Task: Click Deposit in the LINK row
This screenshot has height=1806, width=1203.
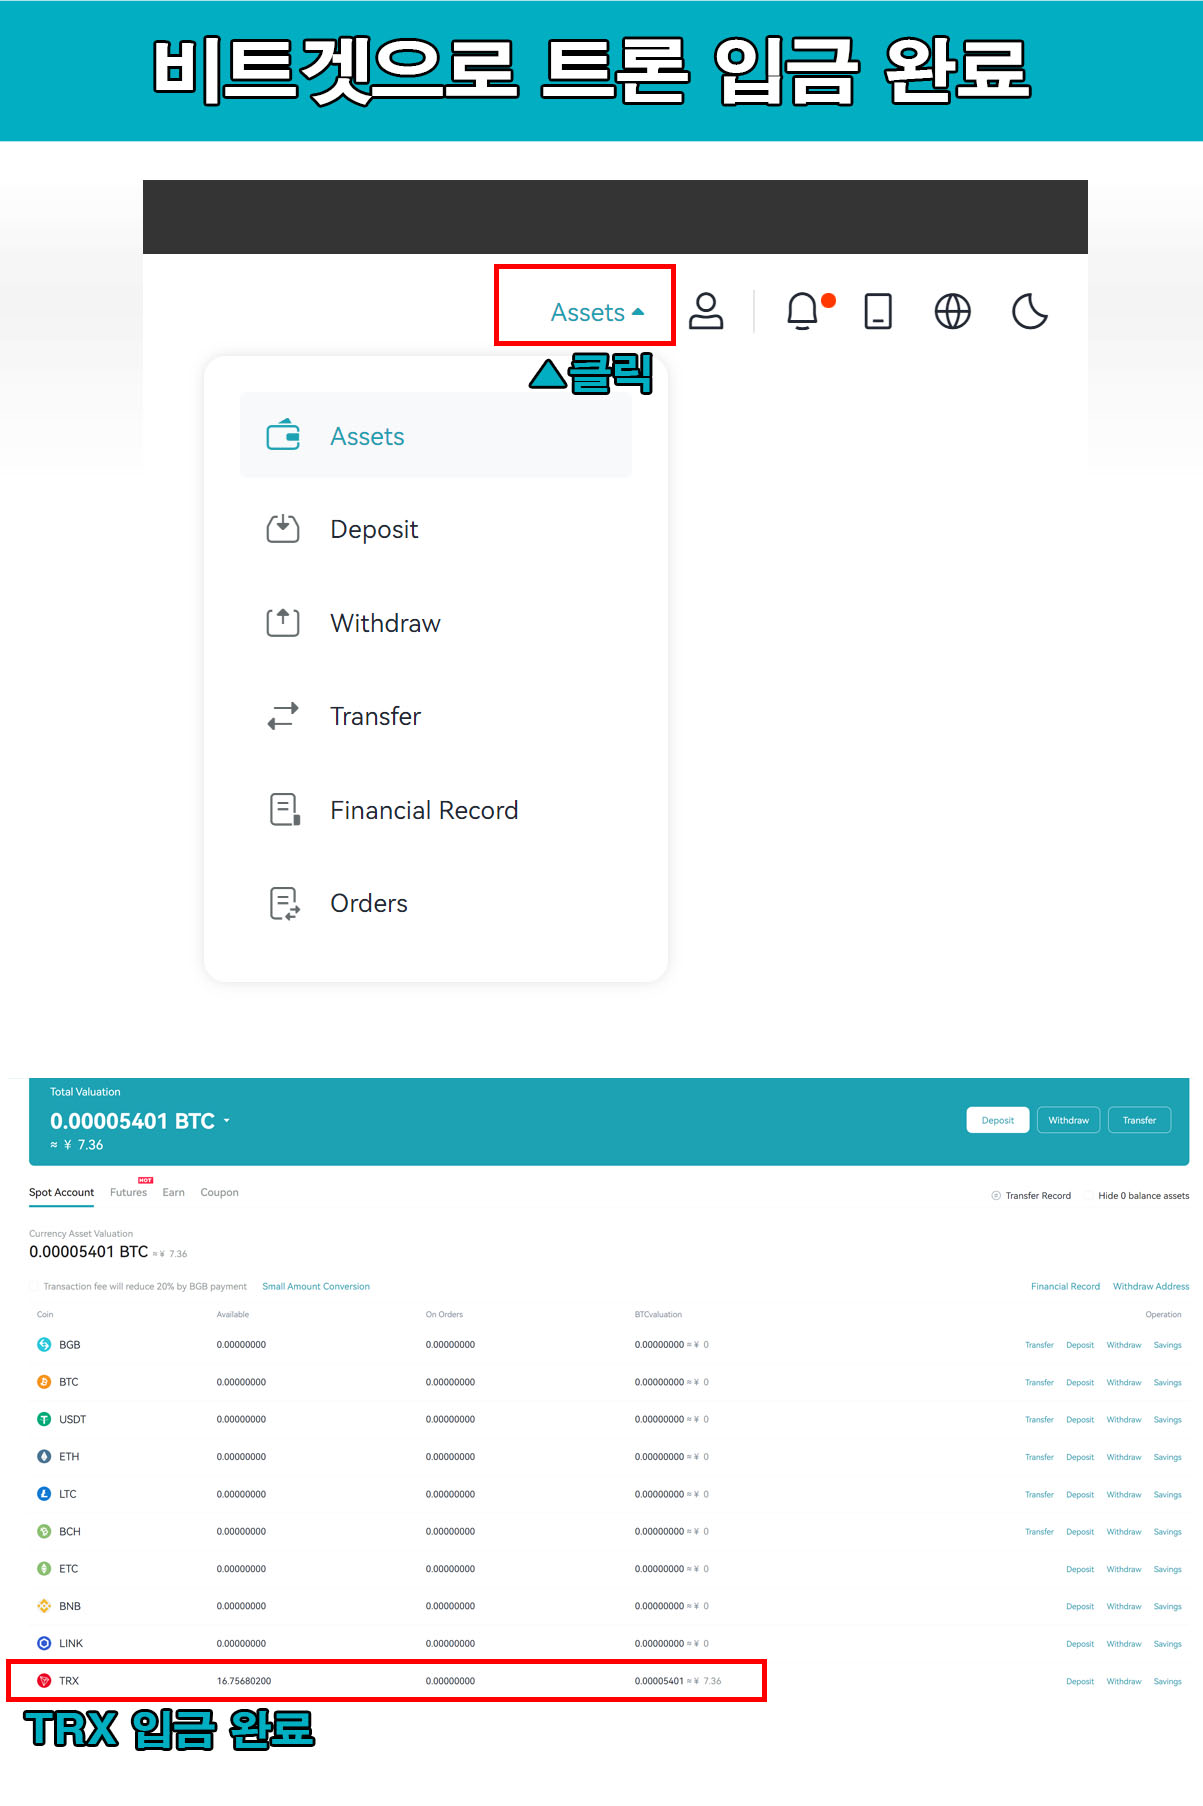Action: point(1080,1643)
